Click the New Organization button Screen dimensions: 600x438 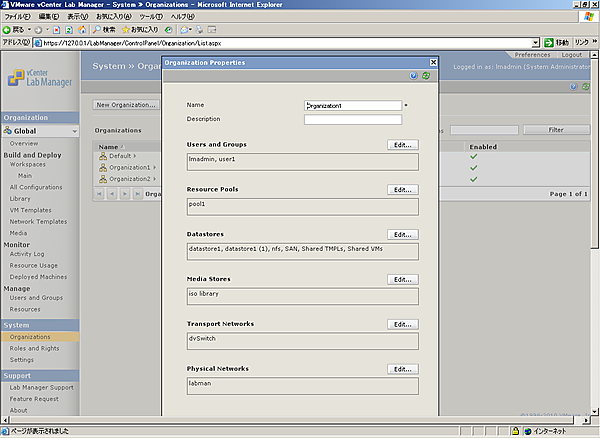click(x=126, y=104)
